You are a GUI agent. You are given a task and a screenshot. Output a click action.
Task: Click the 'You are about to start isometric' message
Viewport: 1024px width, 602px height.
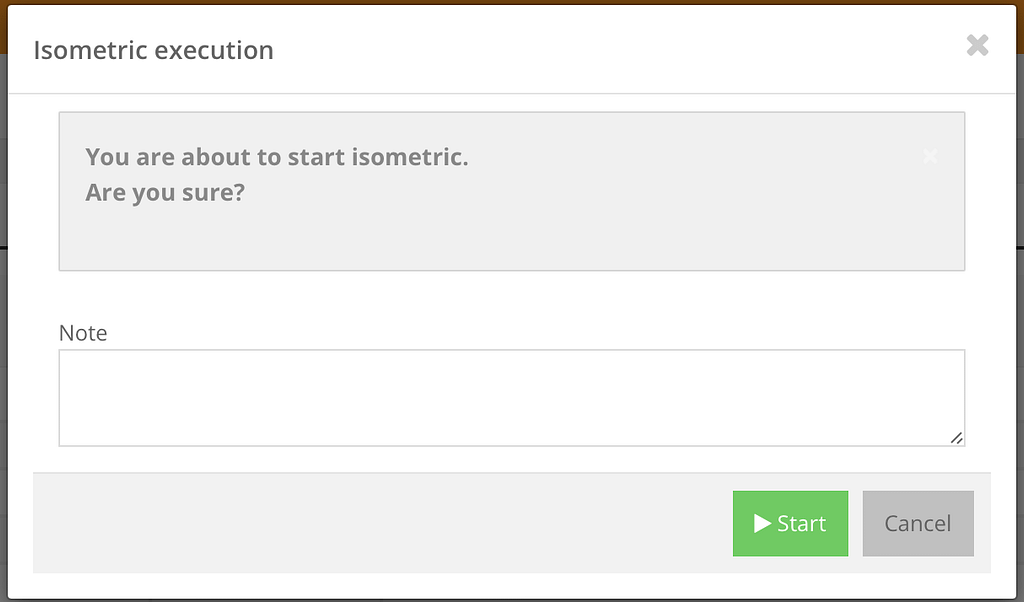[277, 157]
